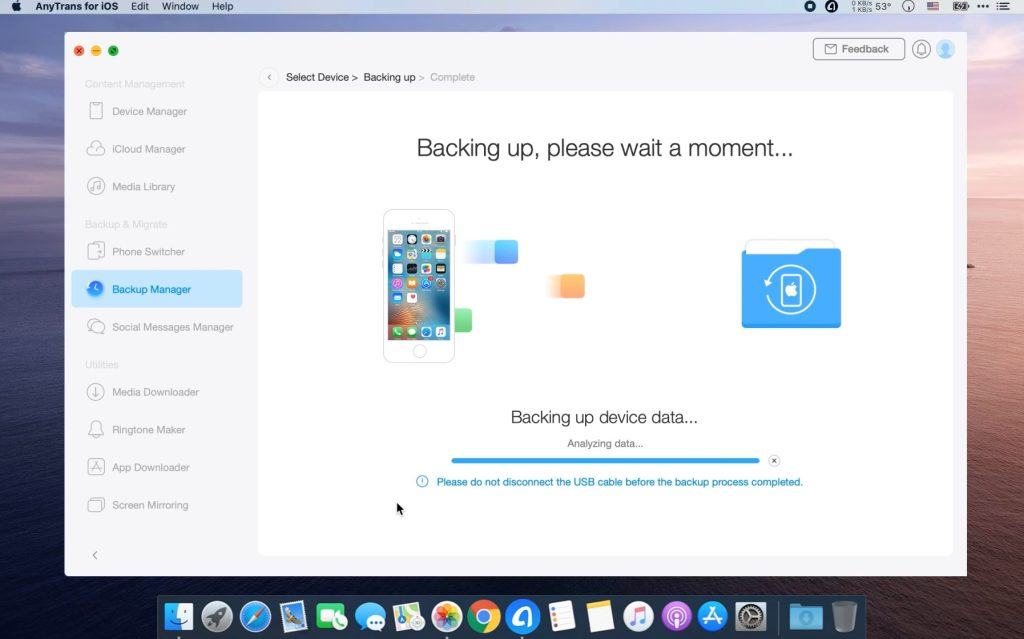Open the Media Downloader utility
The image size is (1024, 639).
(157, 392)
